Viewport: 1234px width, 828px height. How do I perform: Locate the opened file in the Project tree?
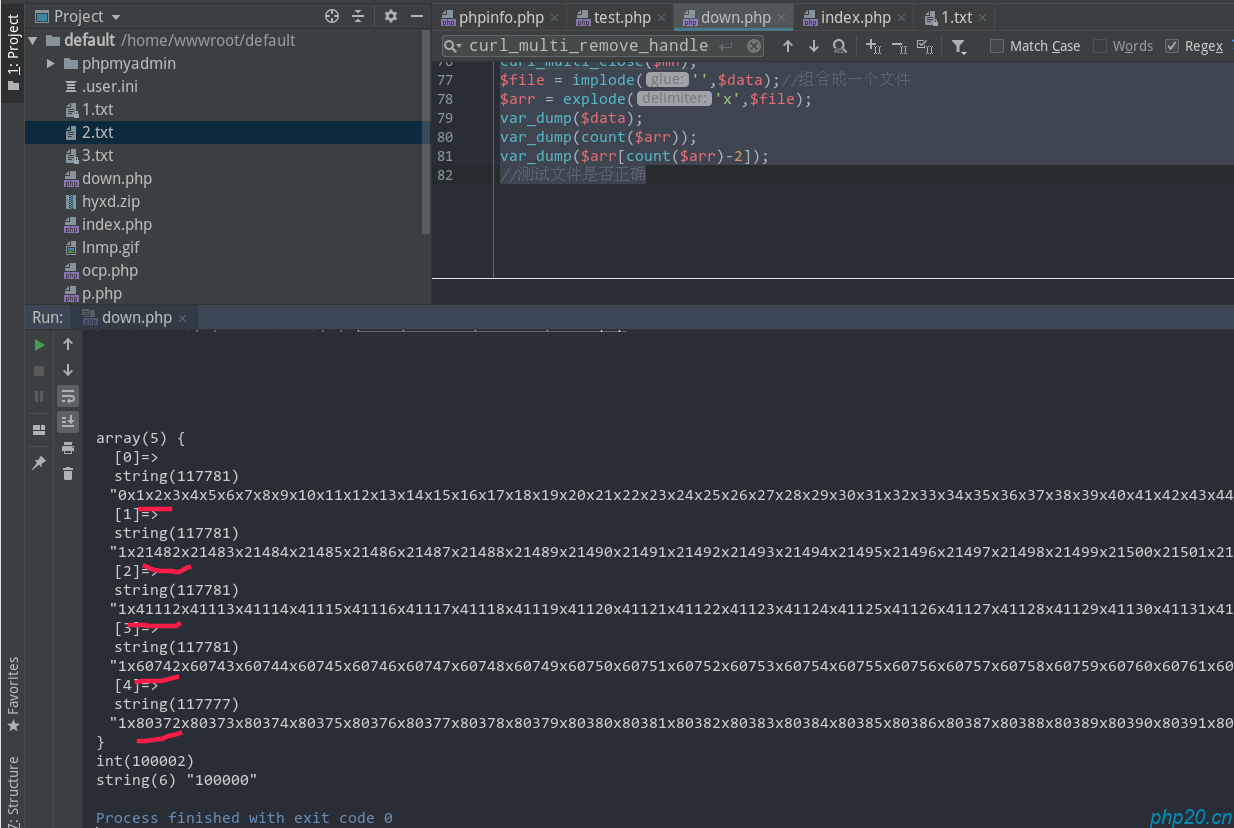point(332,16)
